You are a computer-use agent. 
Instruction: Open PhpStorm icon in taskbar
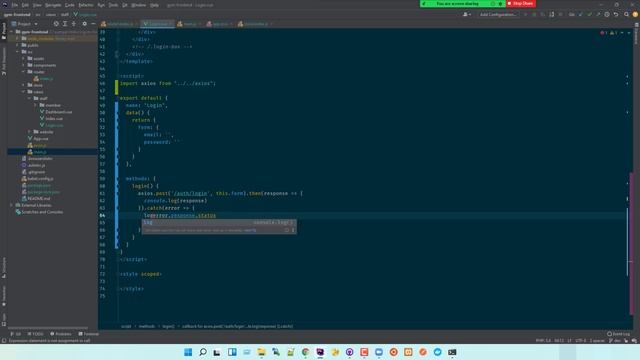pyautogui.click(x=320, y=352)
